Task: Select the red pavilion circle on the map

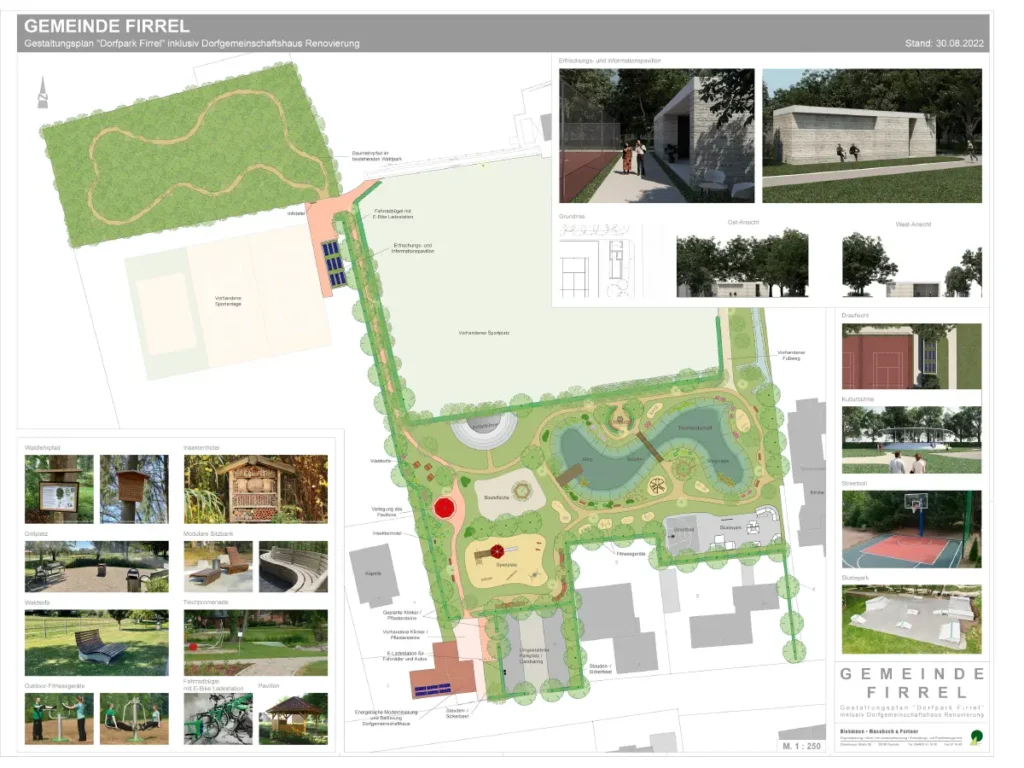Action: pyautogui.click(x=444, y=508)
